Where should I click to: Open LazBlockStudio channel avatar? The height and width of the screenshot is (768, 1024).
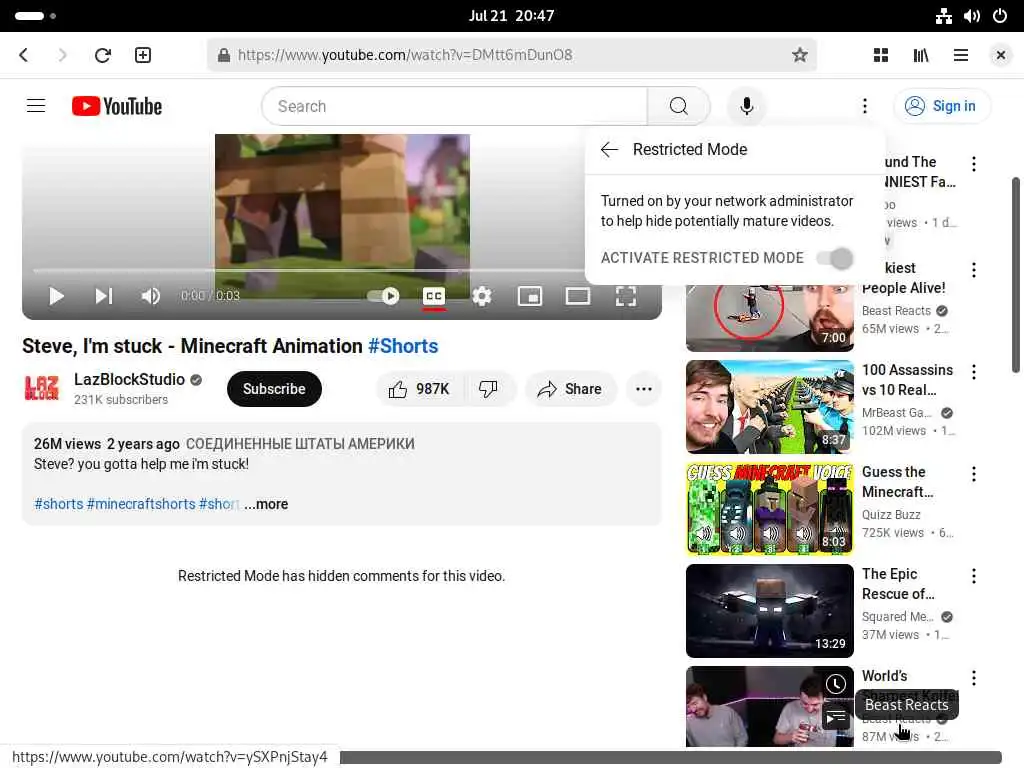click(x=42, y=389)
